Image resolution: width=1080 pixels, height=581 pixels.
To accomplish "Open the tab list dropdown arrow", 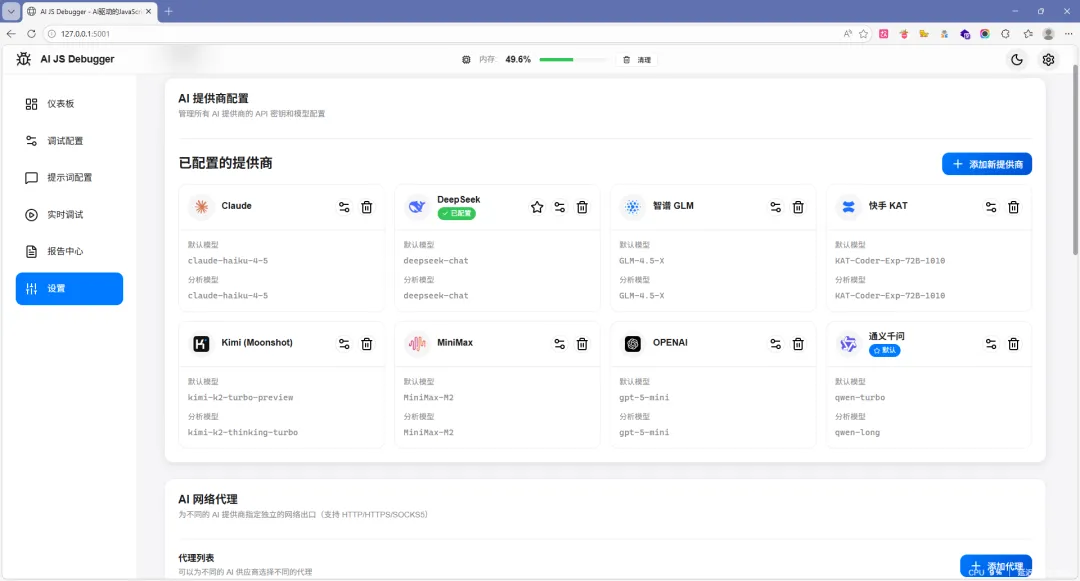I will click(11, 11).
